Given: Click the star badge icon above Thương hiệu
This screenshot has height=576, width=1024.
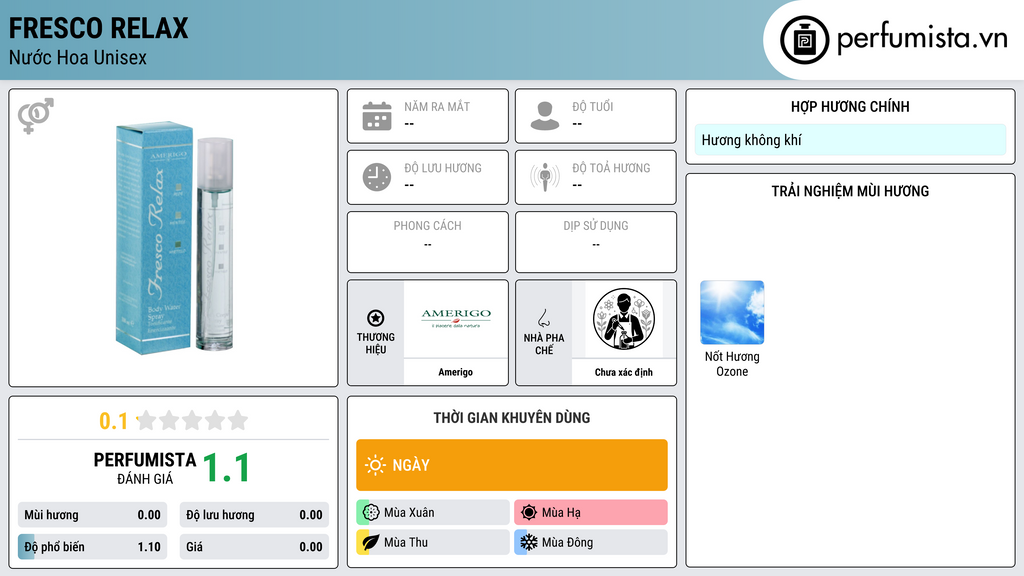Looking at the screenshot, I should click(376, 318).
